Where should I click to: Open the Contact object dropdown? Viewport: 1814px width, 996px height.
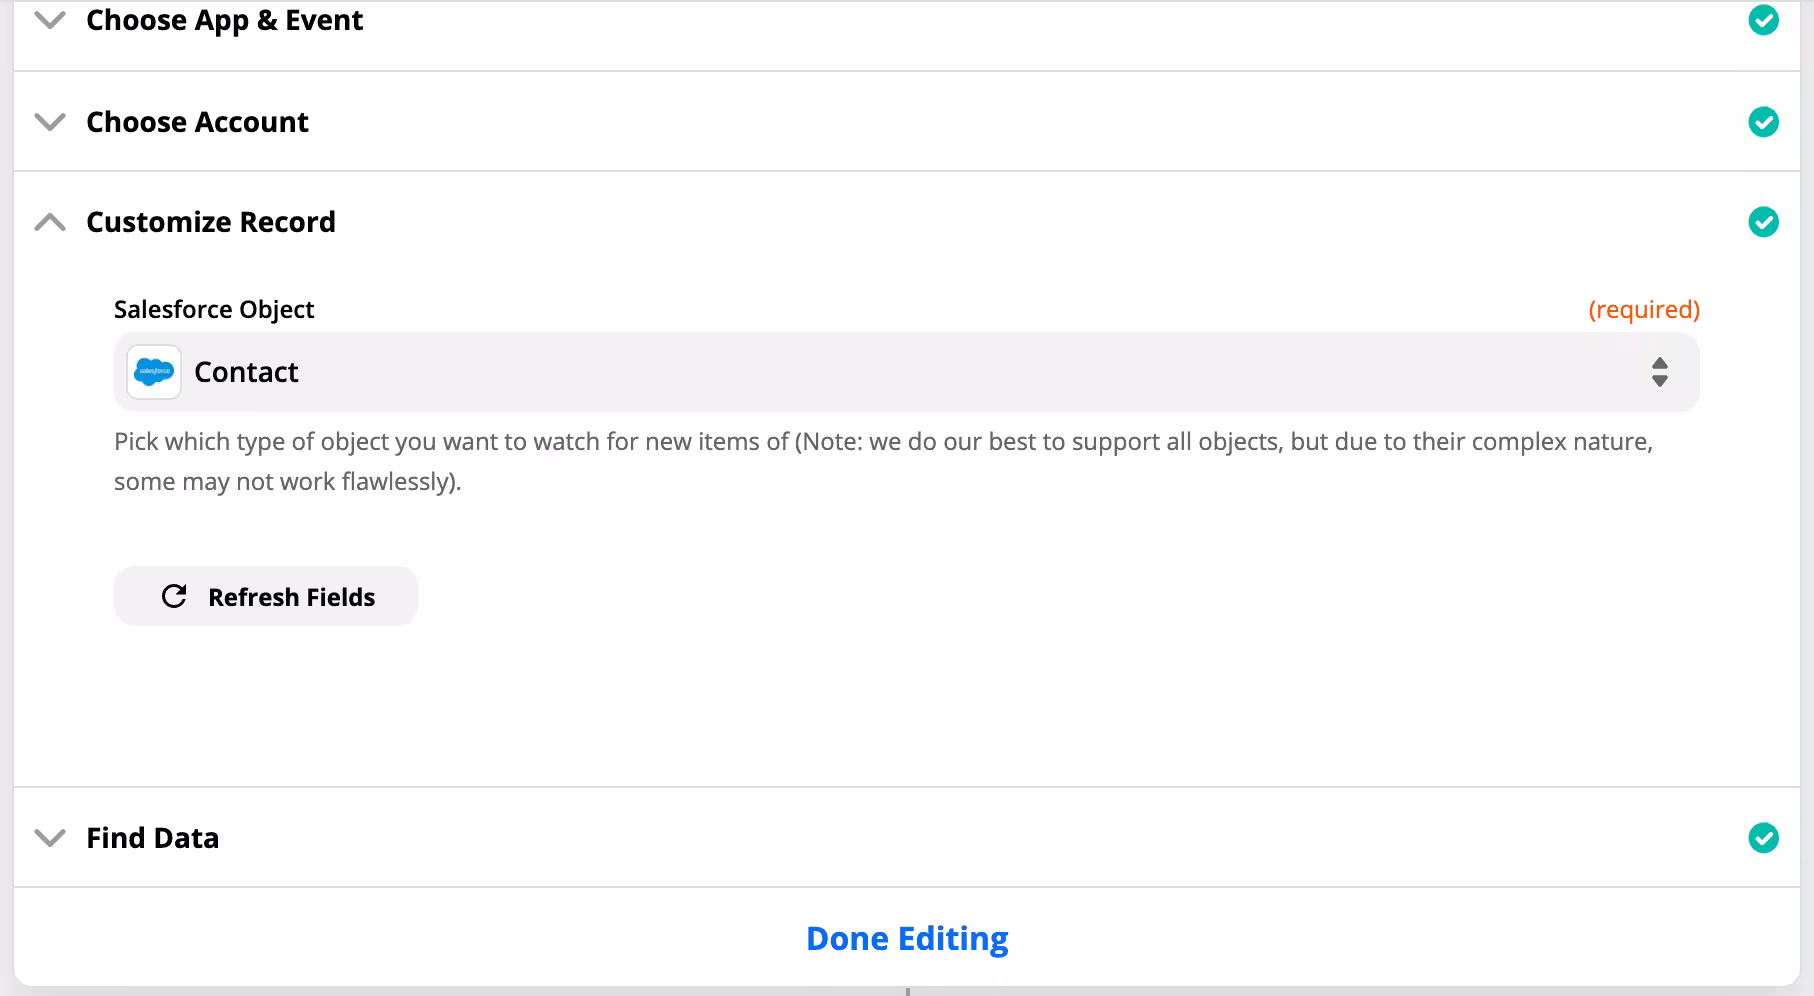tap(900, 372)
